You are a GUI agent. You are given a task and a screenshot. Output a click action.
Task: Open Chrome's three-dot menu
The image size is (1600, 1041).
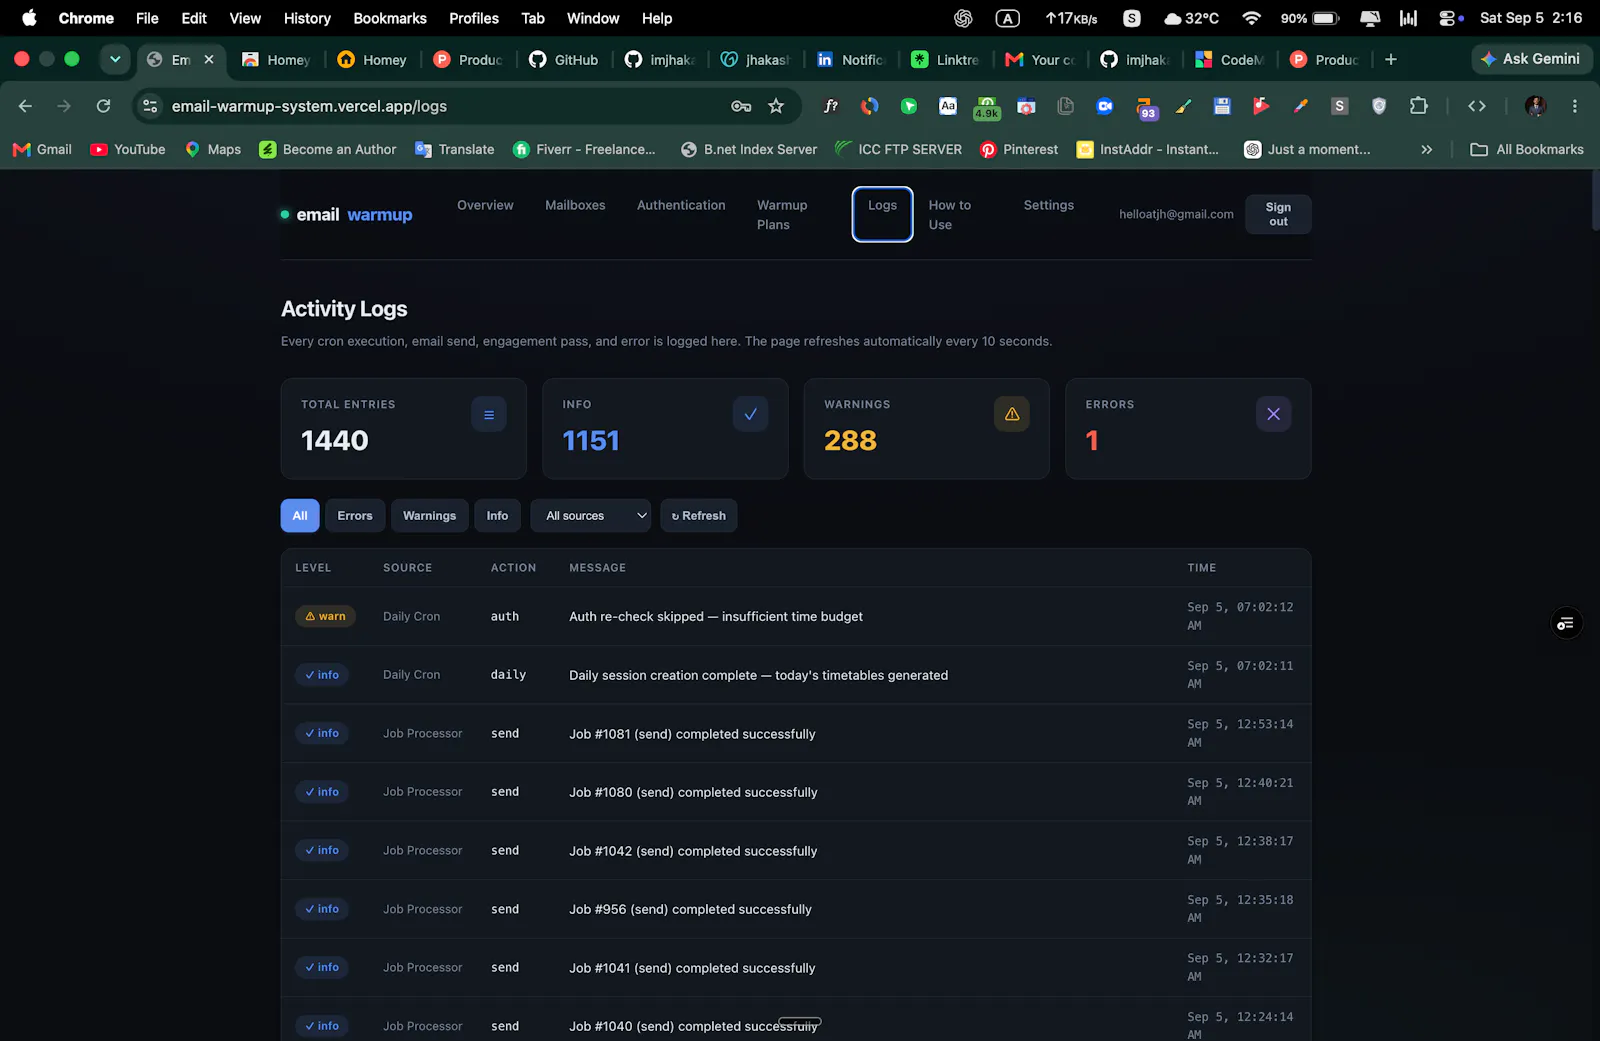point(1574,106)
